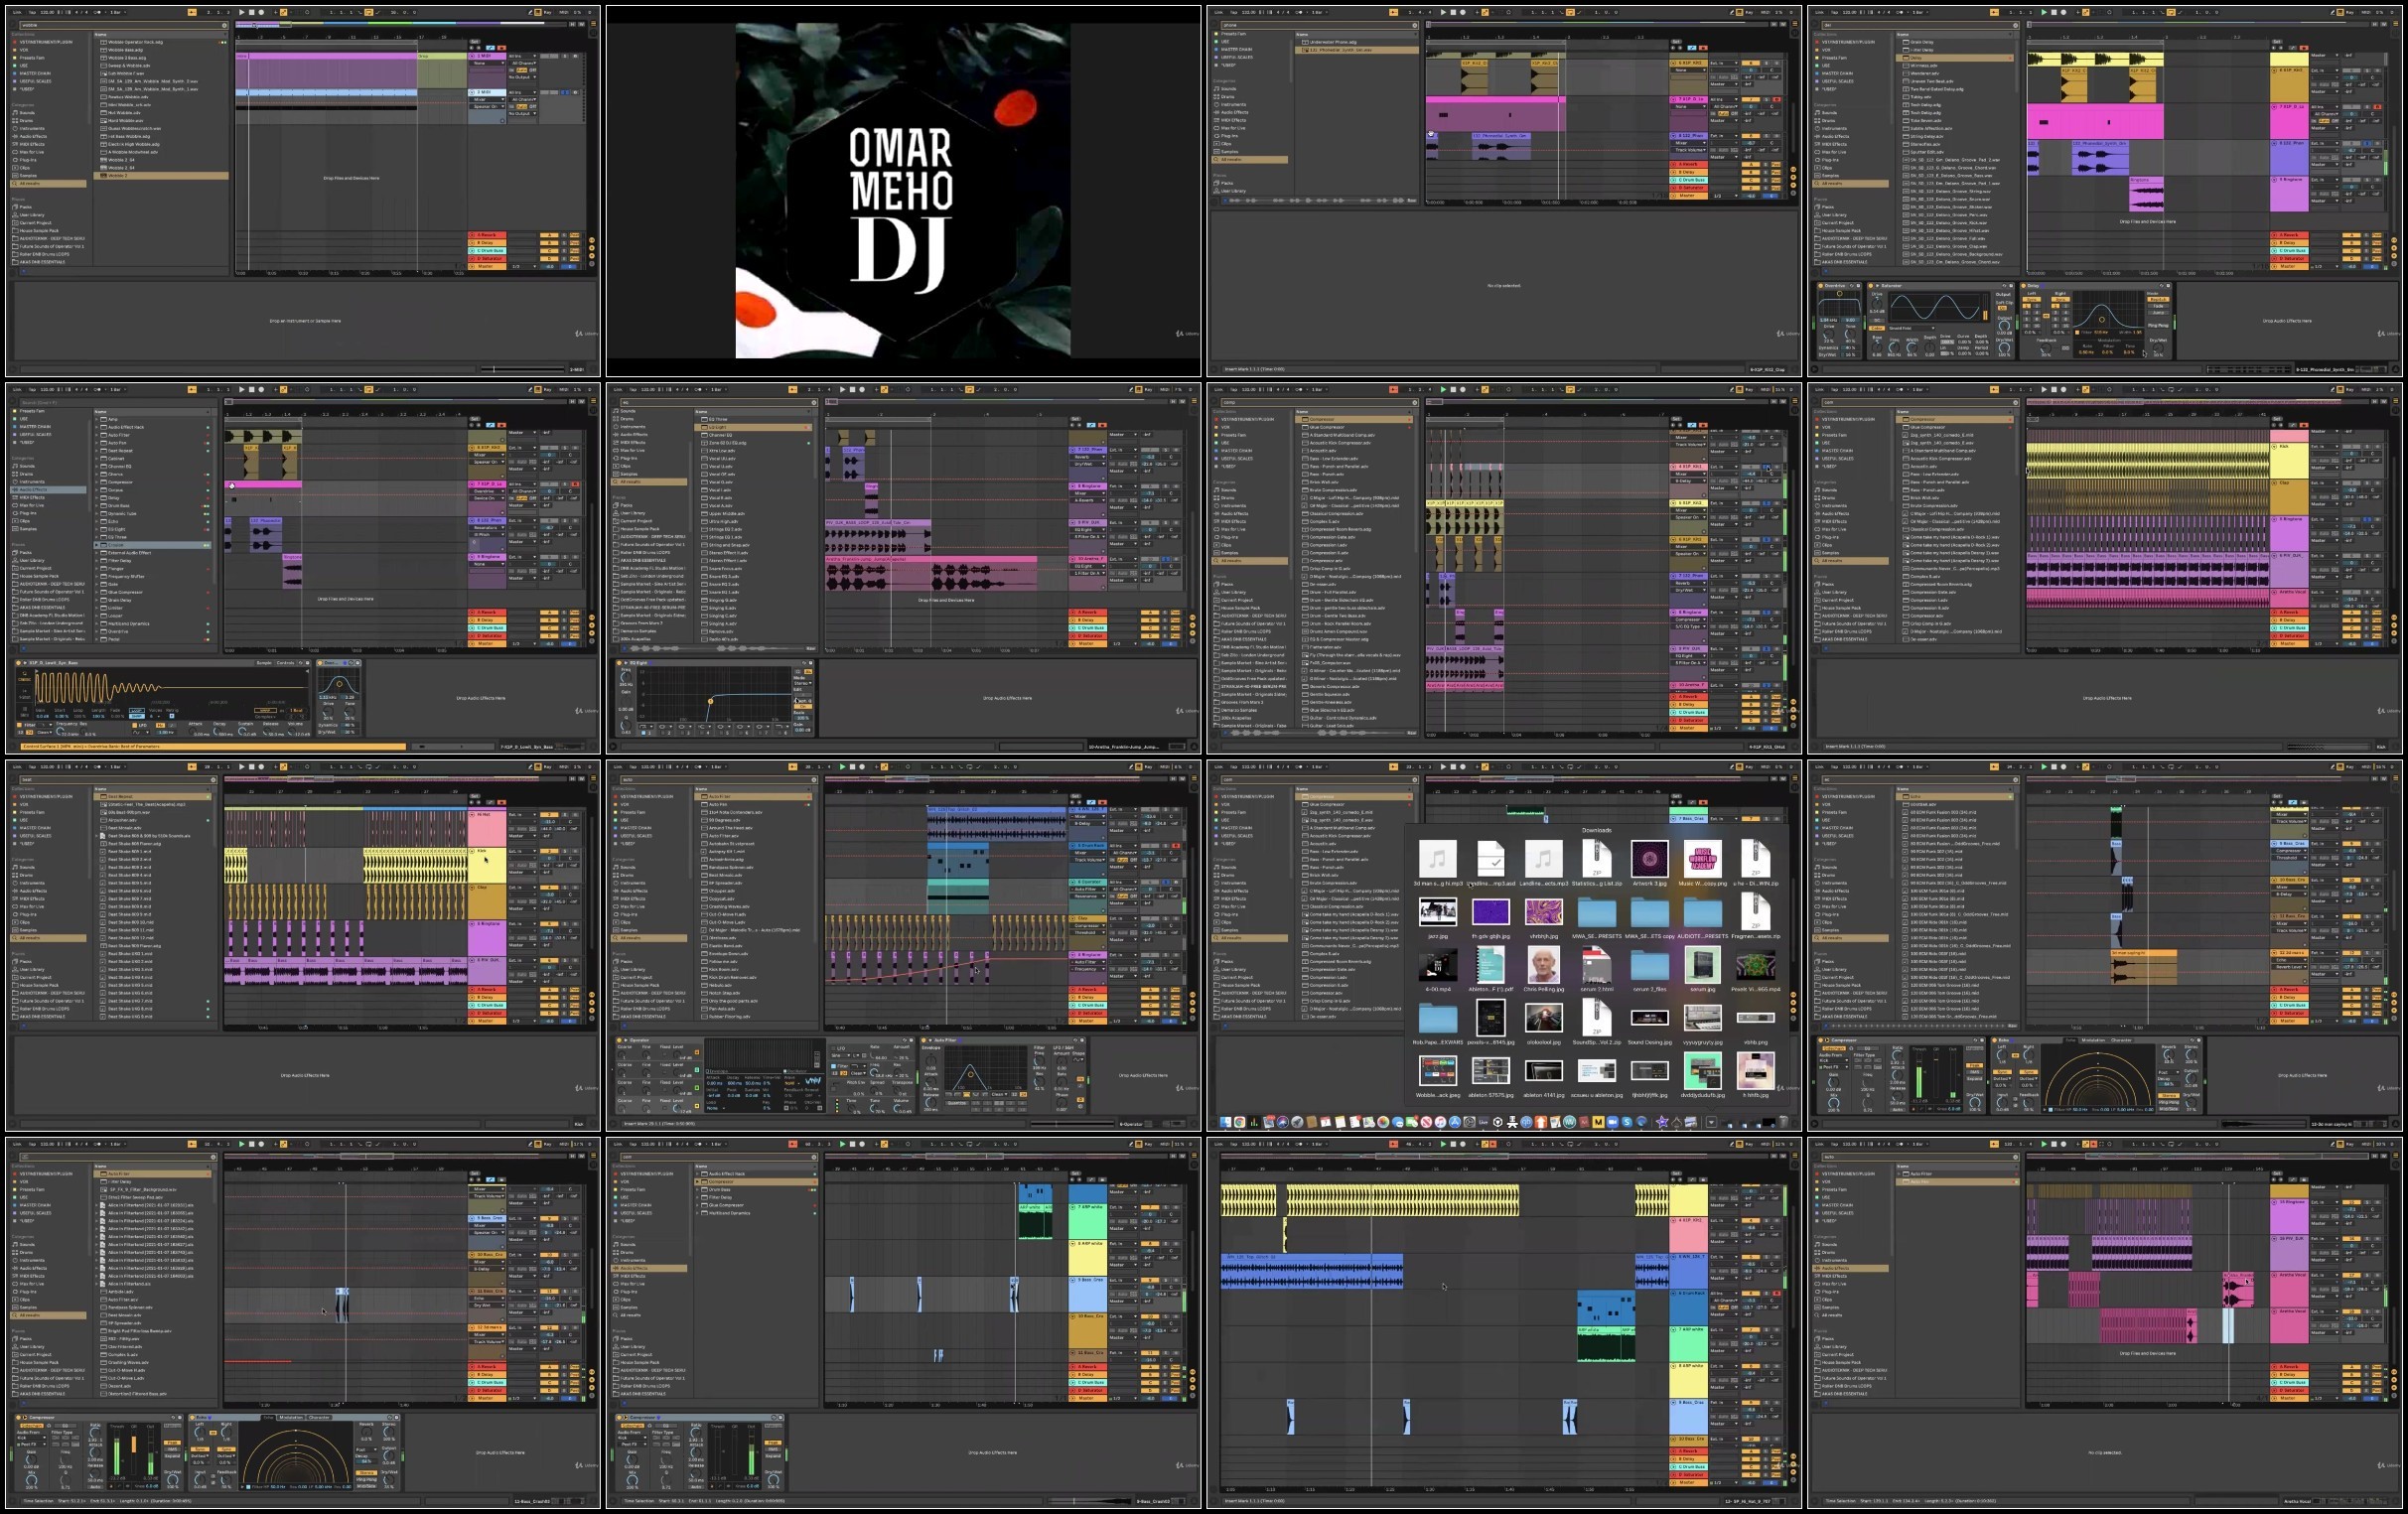Select Simpler's Classic mode icon
Viewport: 2408px width, 1514px height.
24,677
